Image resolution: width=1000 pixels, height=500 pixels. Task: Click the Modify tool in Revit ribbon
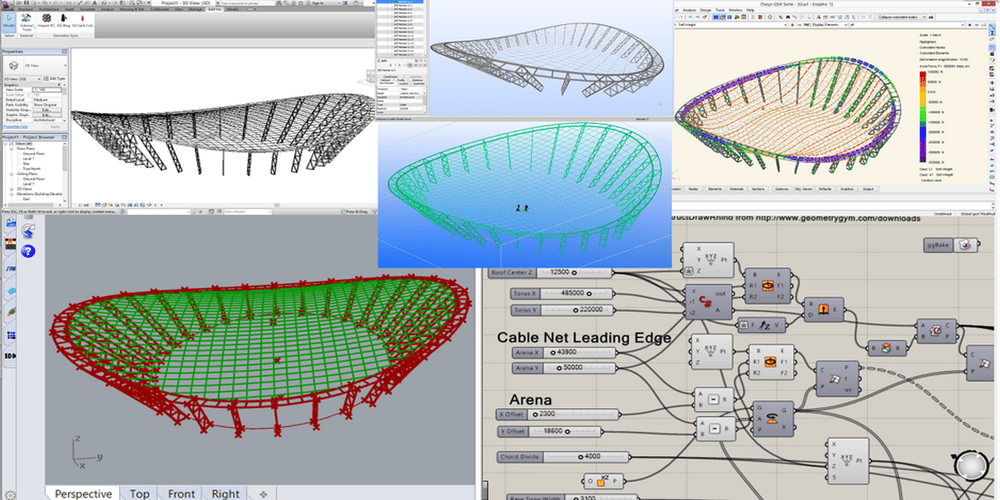click(8, 20)
